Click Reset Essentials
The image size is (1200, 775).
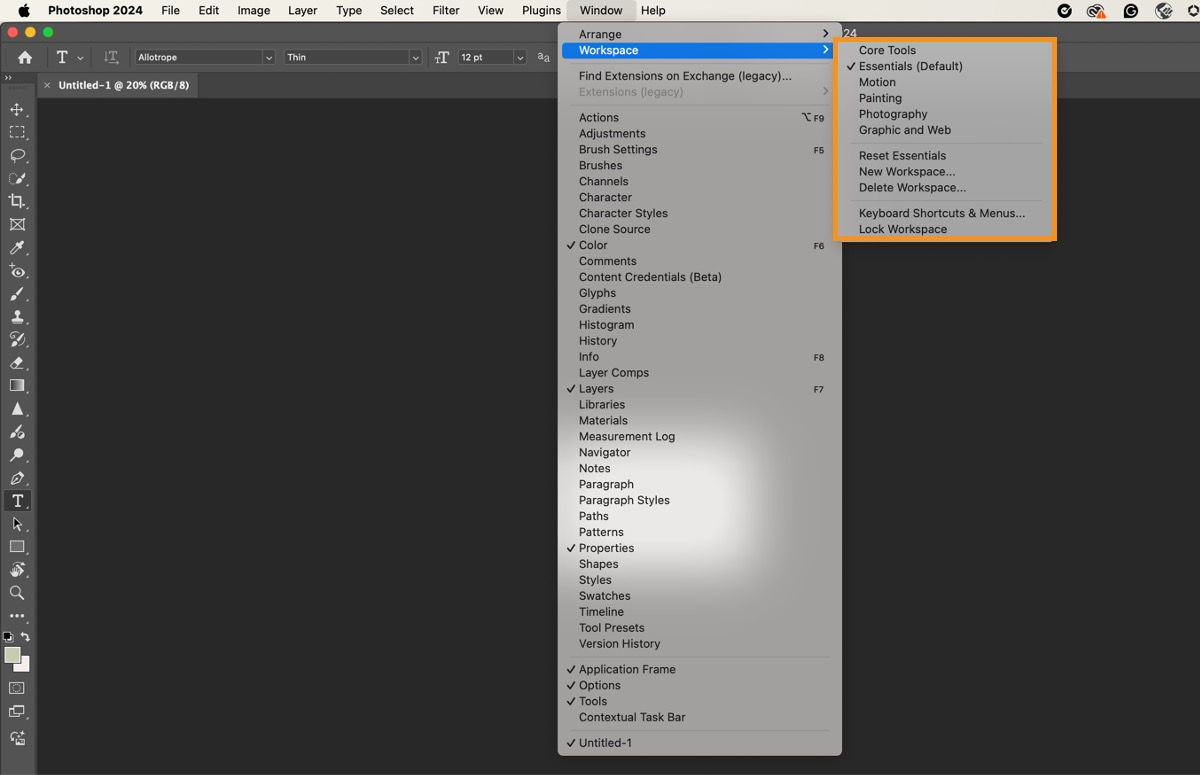tap(902, 155)
